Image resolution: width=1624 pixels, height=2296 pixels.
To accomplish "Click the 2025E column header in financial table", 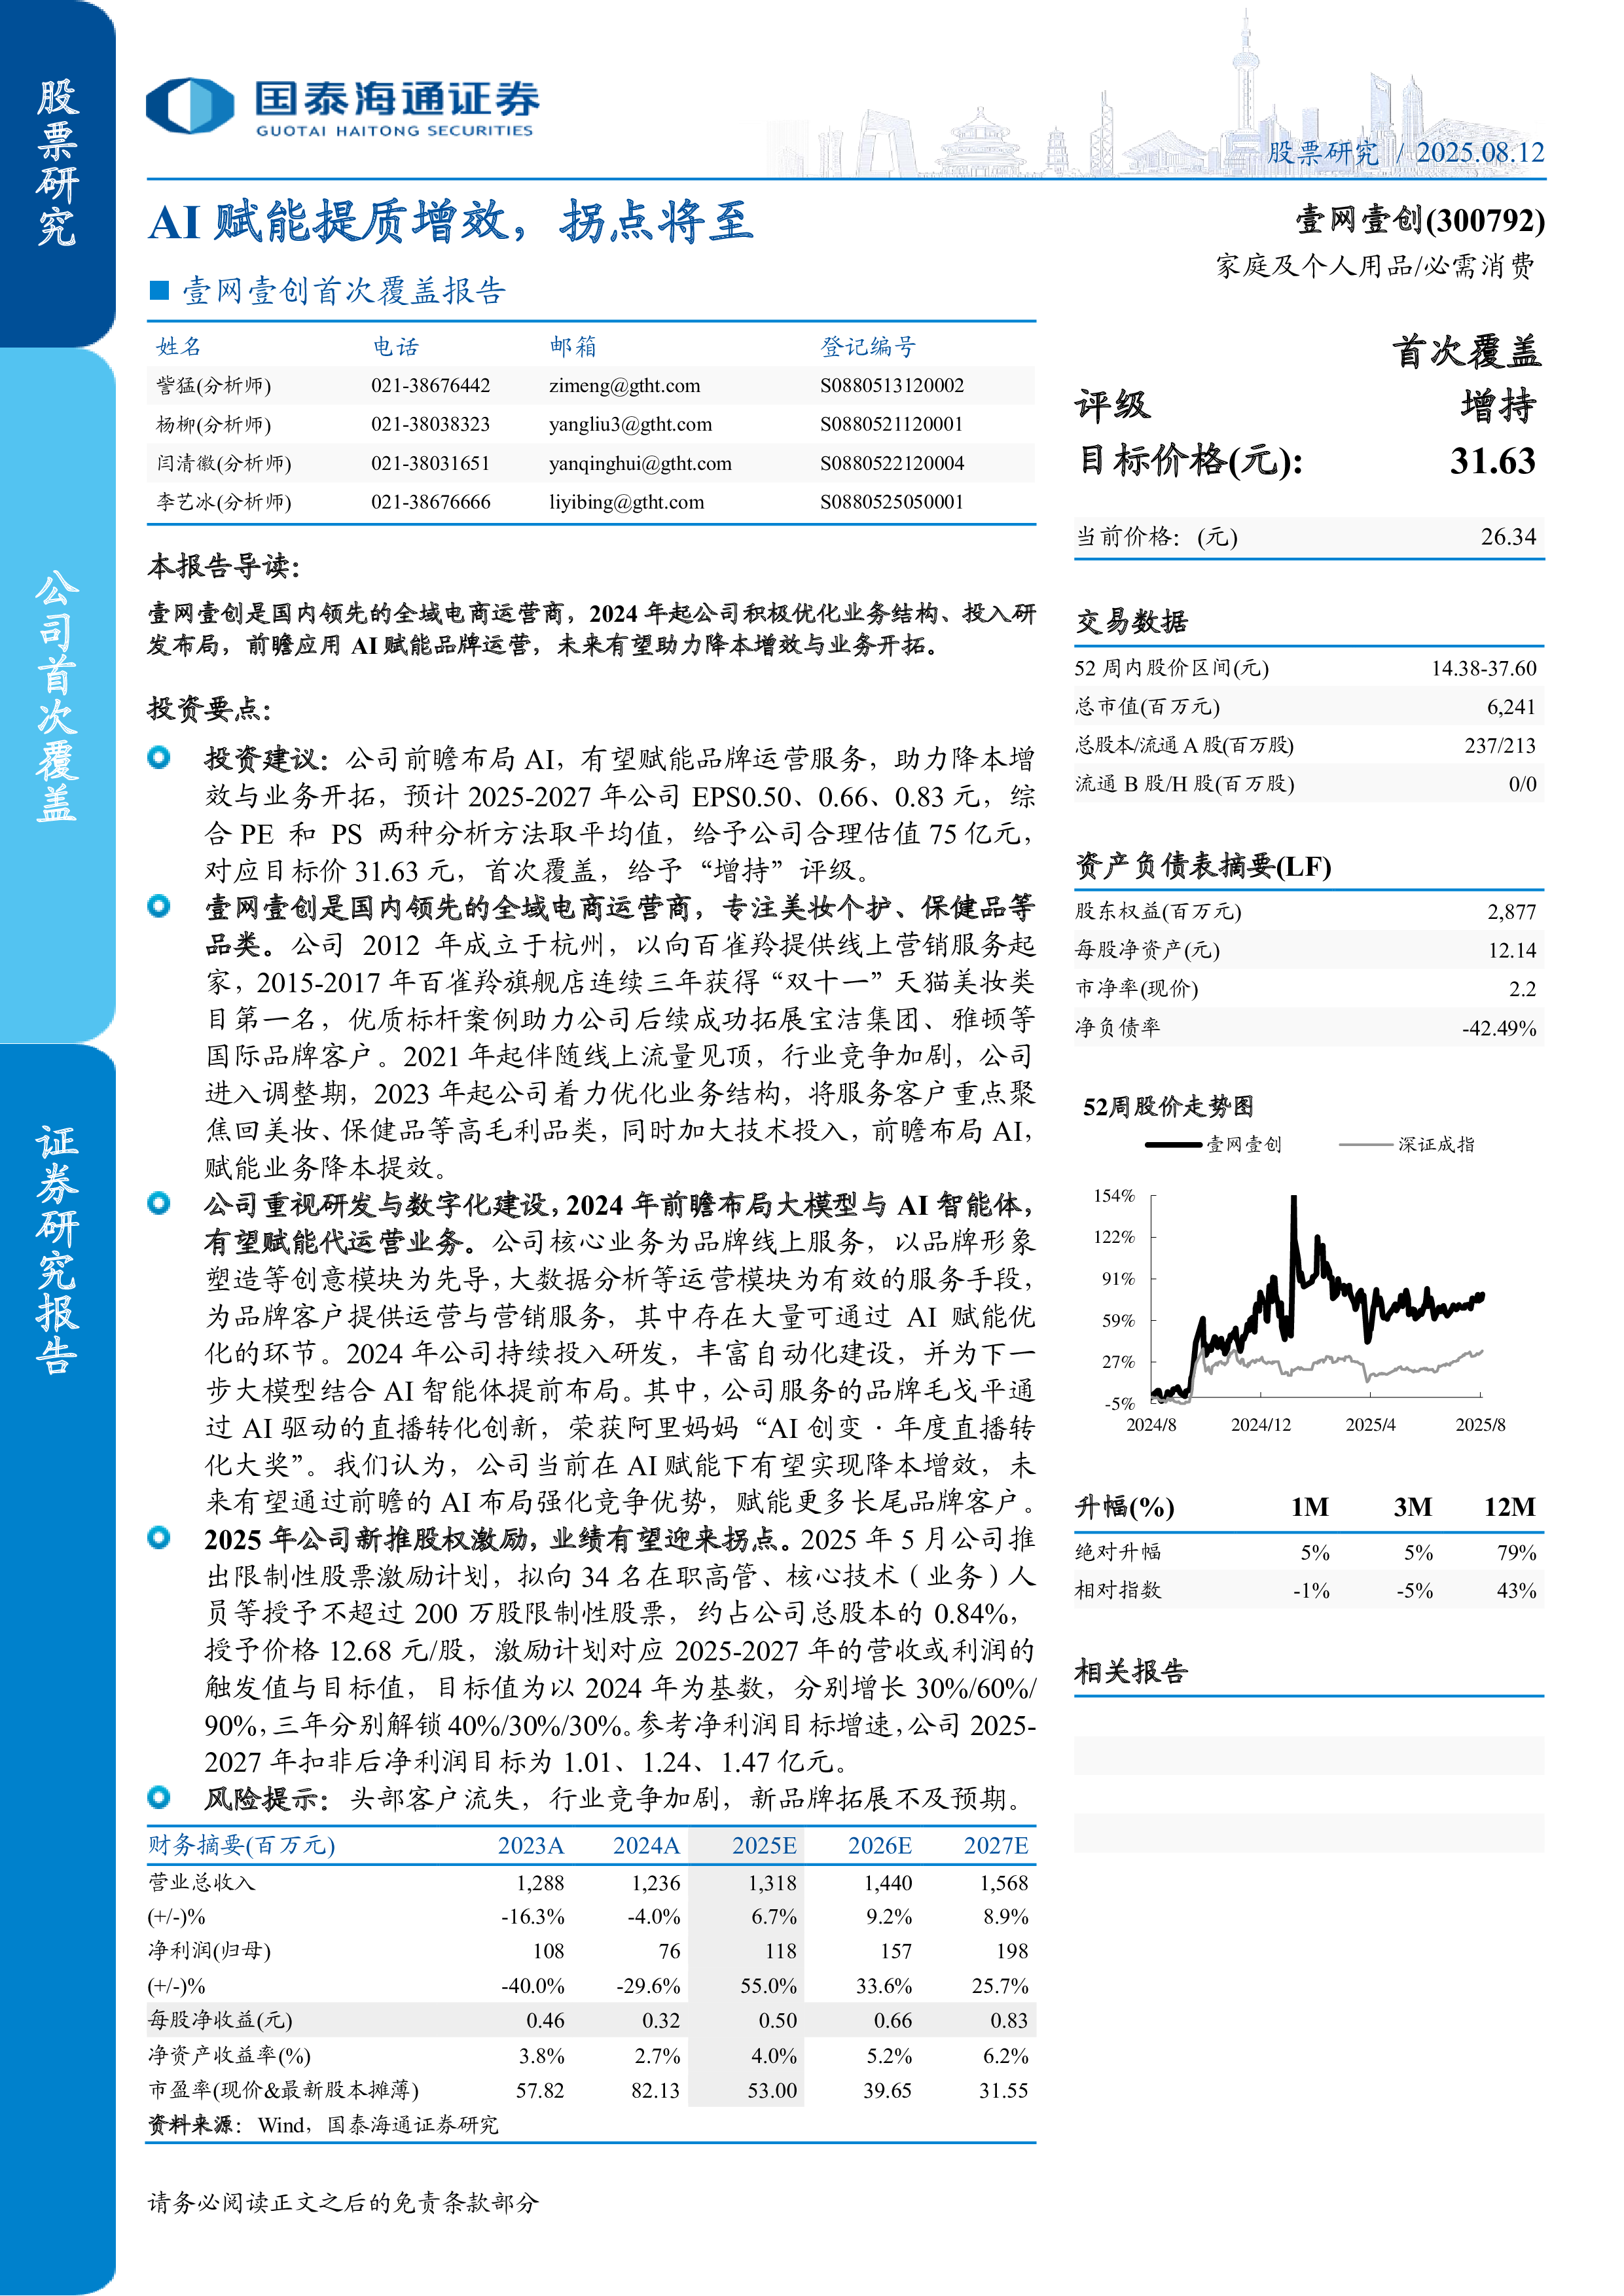I will tap(764, 1845).
